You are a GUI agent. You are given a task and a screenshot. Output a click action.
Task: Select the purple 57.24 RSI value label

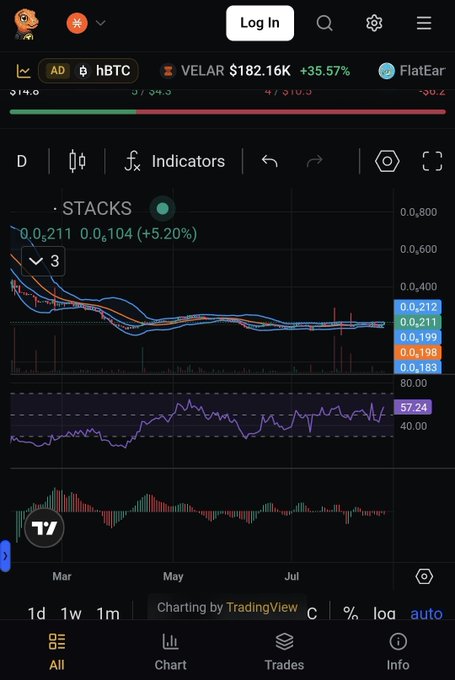click(413, 407)
